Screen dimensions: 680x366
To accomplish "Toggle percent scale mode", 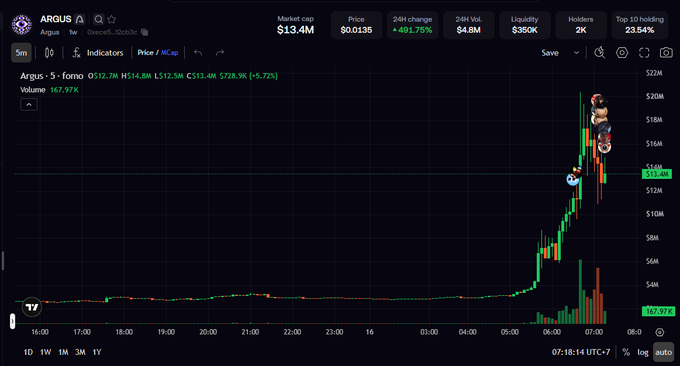I will click(x=626, y=352).
